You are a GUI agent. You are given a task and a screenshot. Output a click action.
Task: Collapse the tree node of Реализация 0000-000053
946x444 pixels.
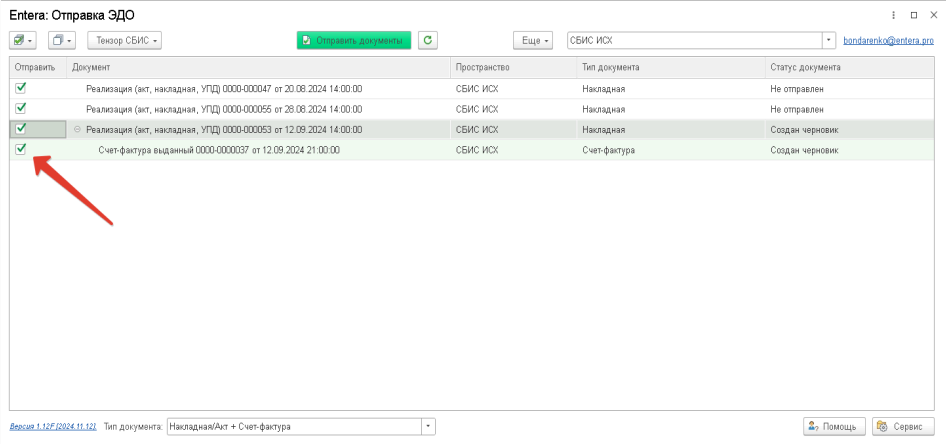click(77, 129)
